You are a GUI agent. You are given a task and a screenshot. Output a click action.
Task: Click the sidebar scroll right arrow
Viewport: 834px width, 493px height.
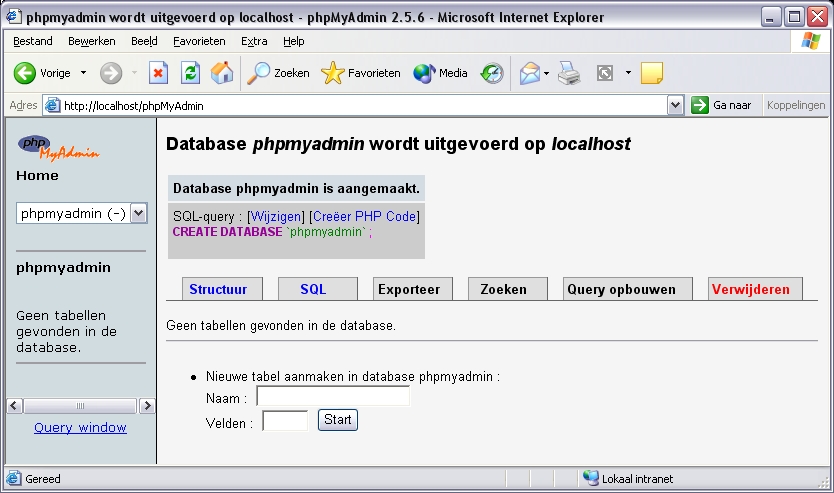(147, 406)
